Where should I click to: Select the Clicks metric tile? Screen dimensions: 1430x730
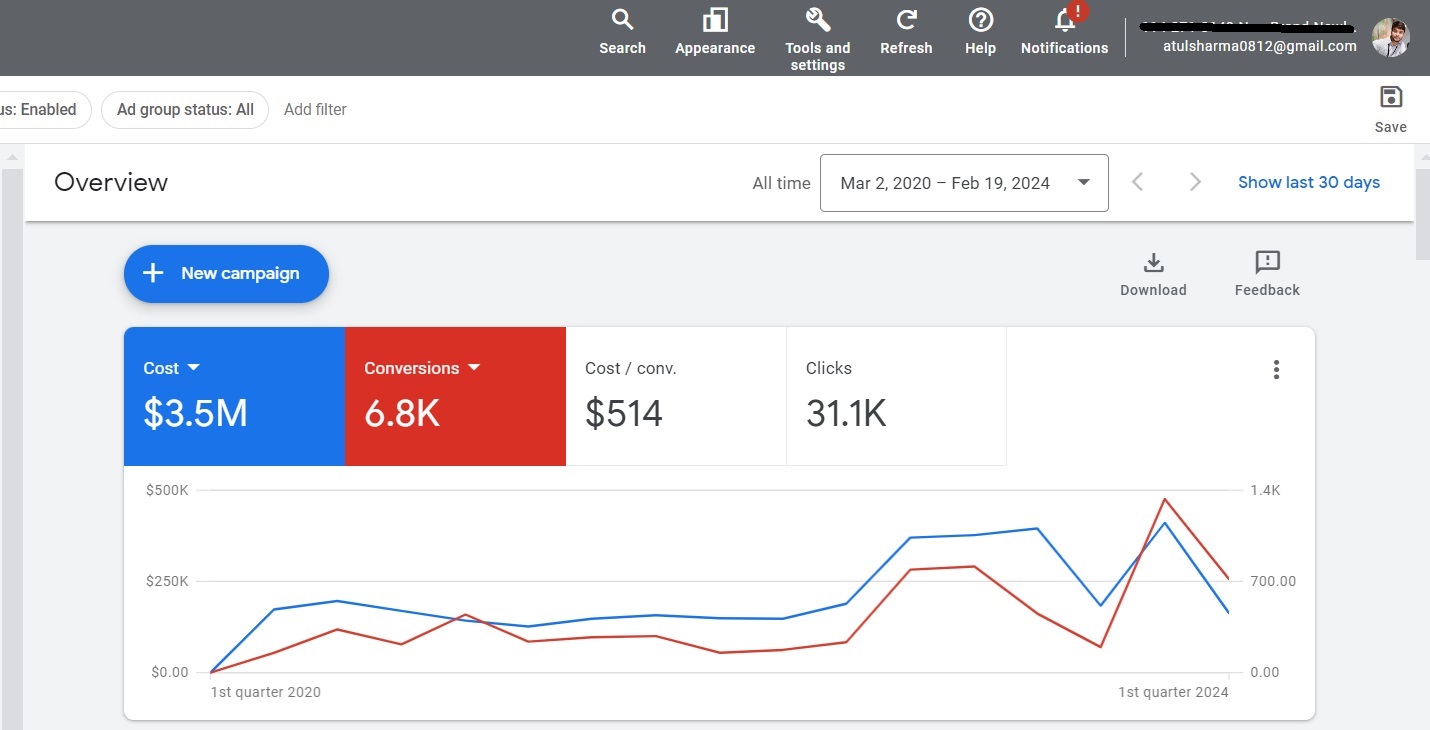click(x=896, y=396)
